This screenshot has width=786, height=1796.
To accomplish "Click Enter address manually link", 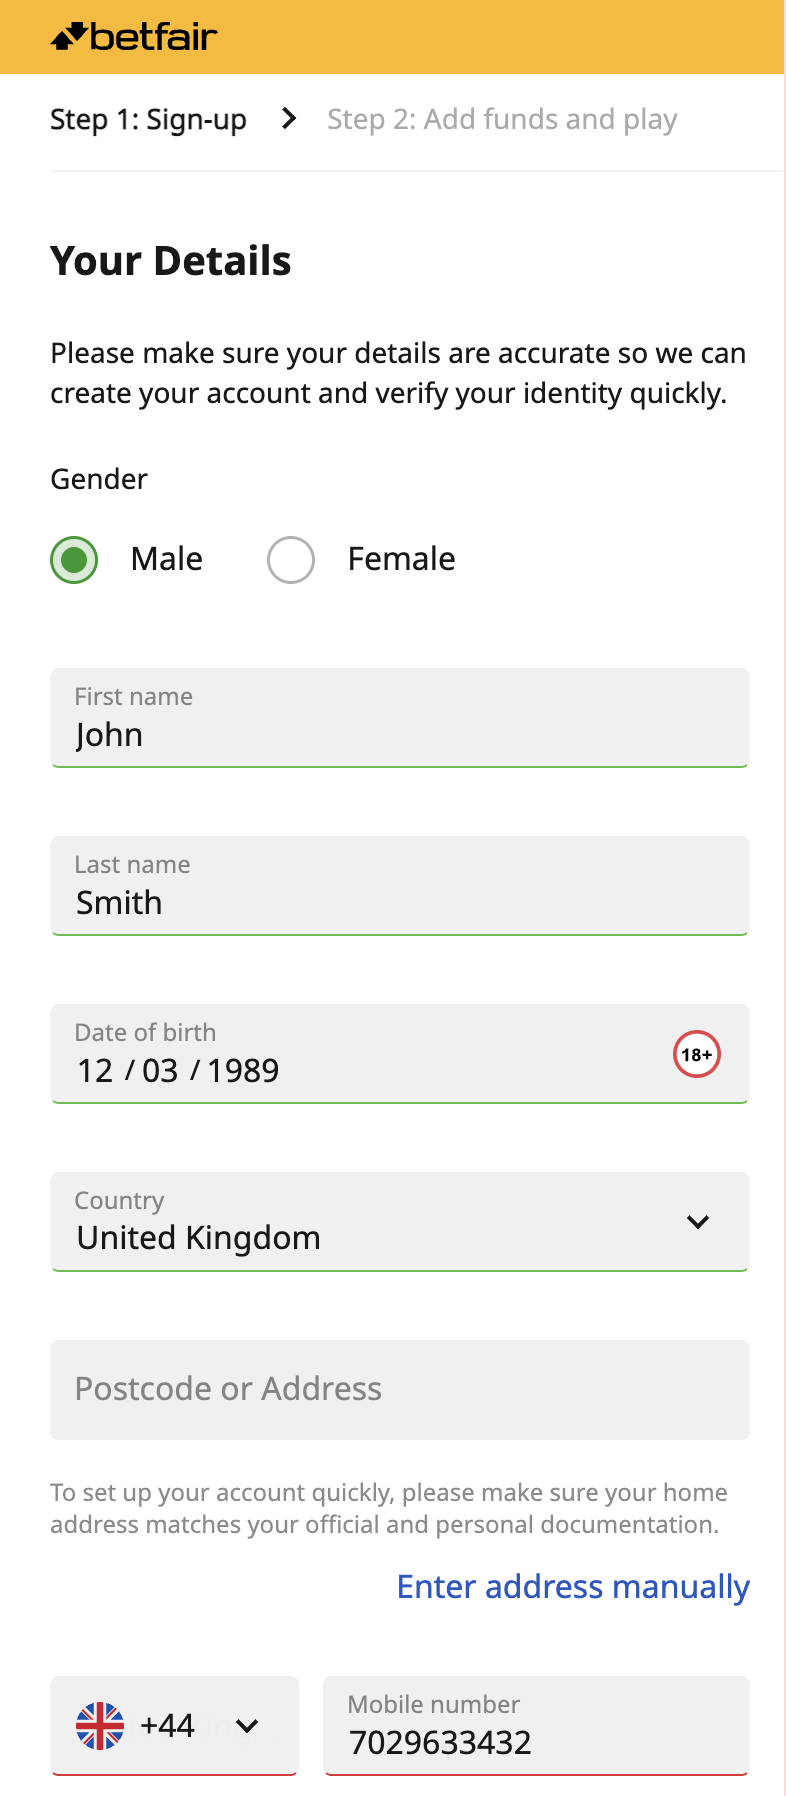I will pyautogui.click(x=573, y=1587).
